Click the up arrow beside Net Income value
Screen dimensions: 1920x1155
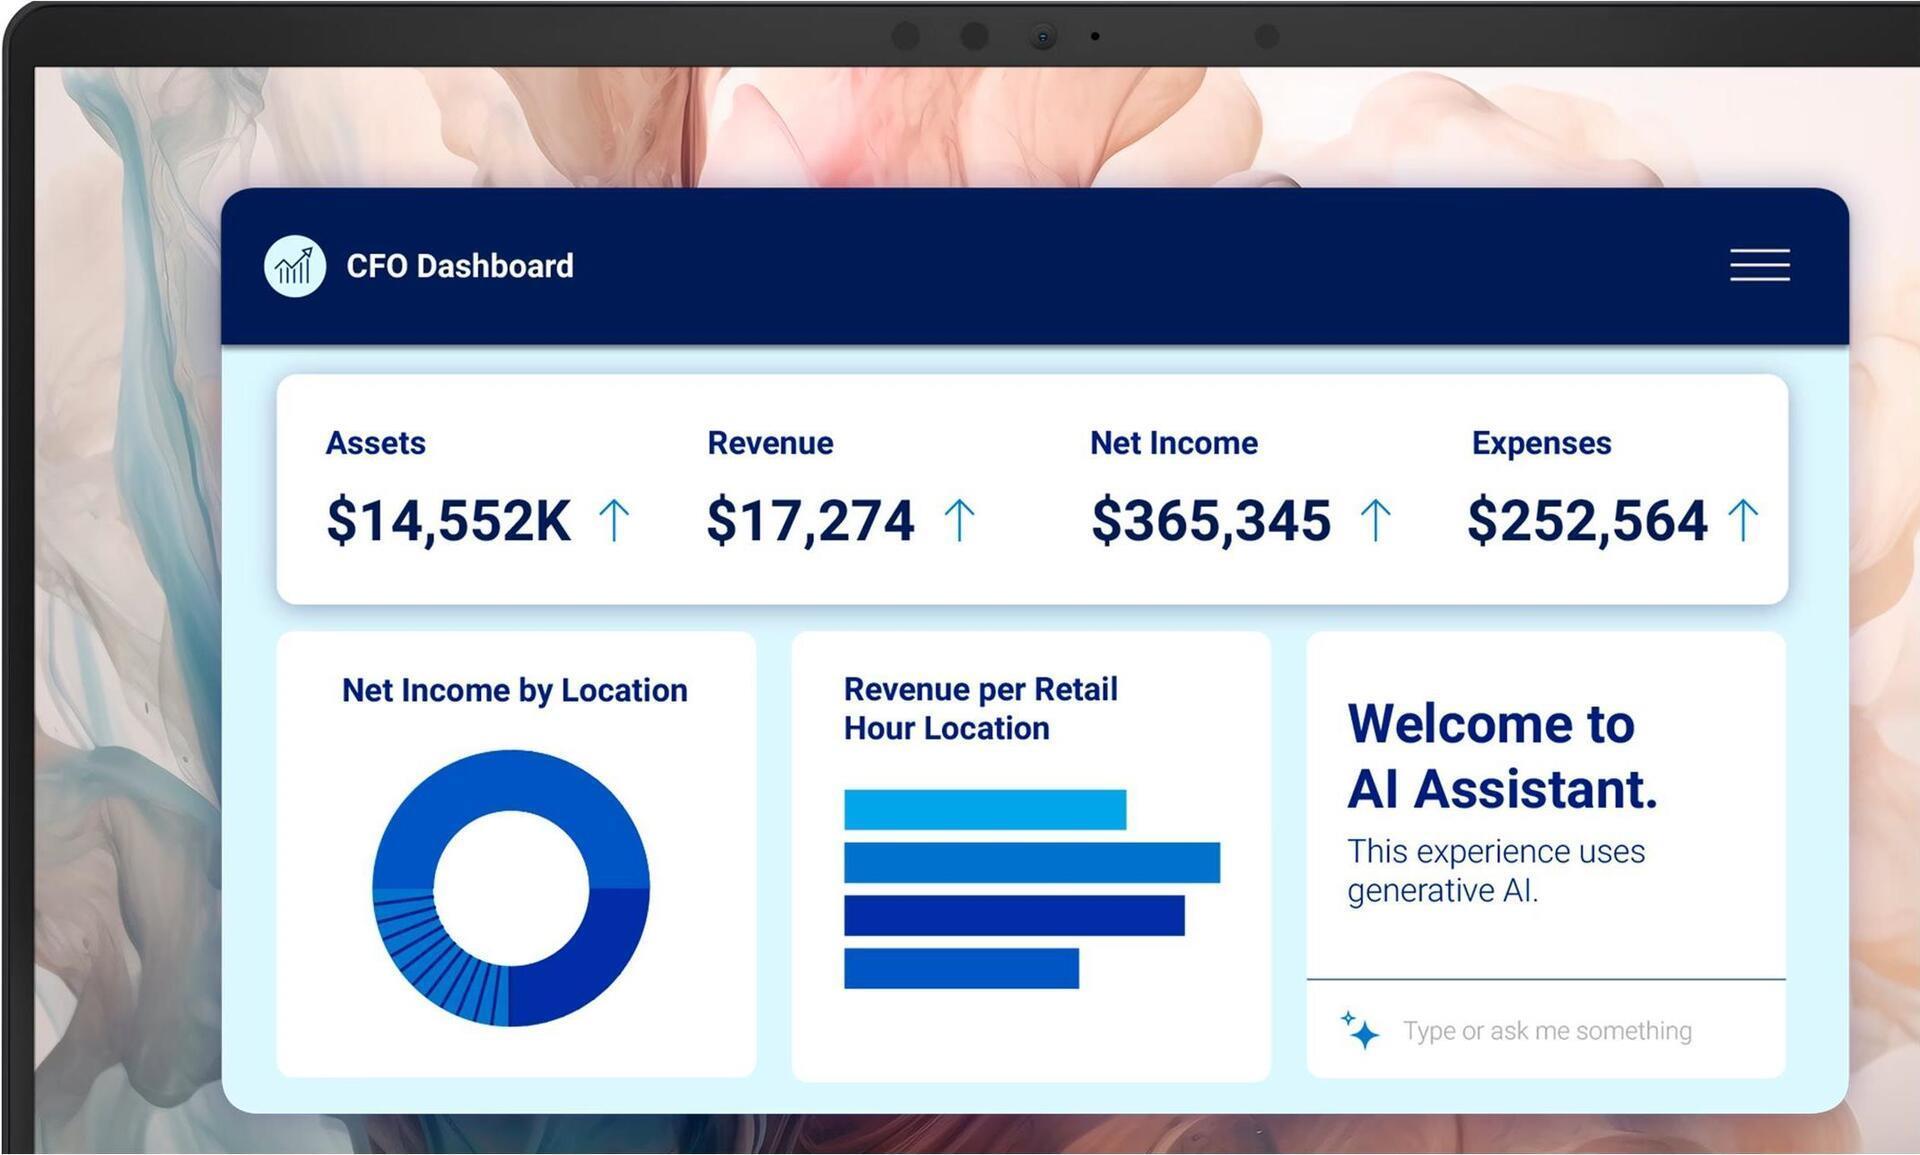coord(1376,521)
